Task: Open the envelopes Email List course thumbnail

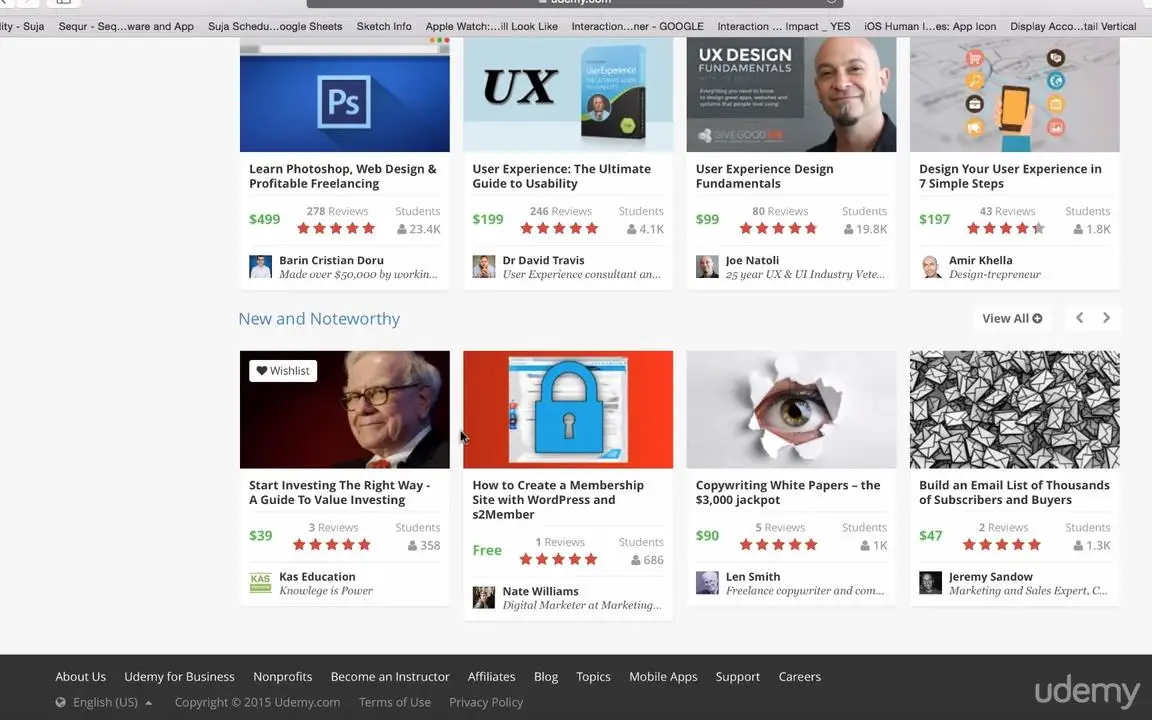Action: point(1015,409)
